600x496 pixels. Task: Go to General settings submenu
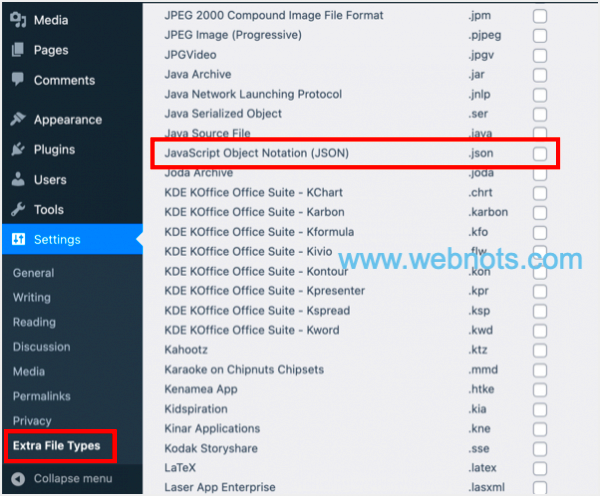(x=34, y=273)
